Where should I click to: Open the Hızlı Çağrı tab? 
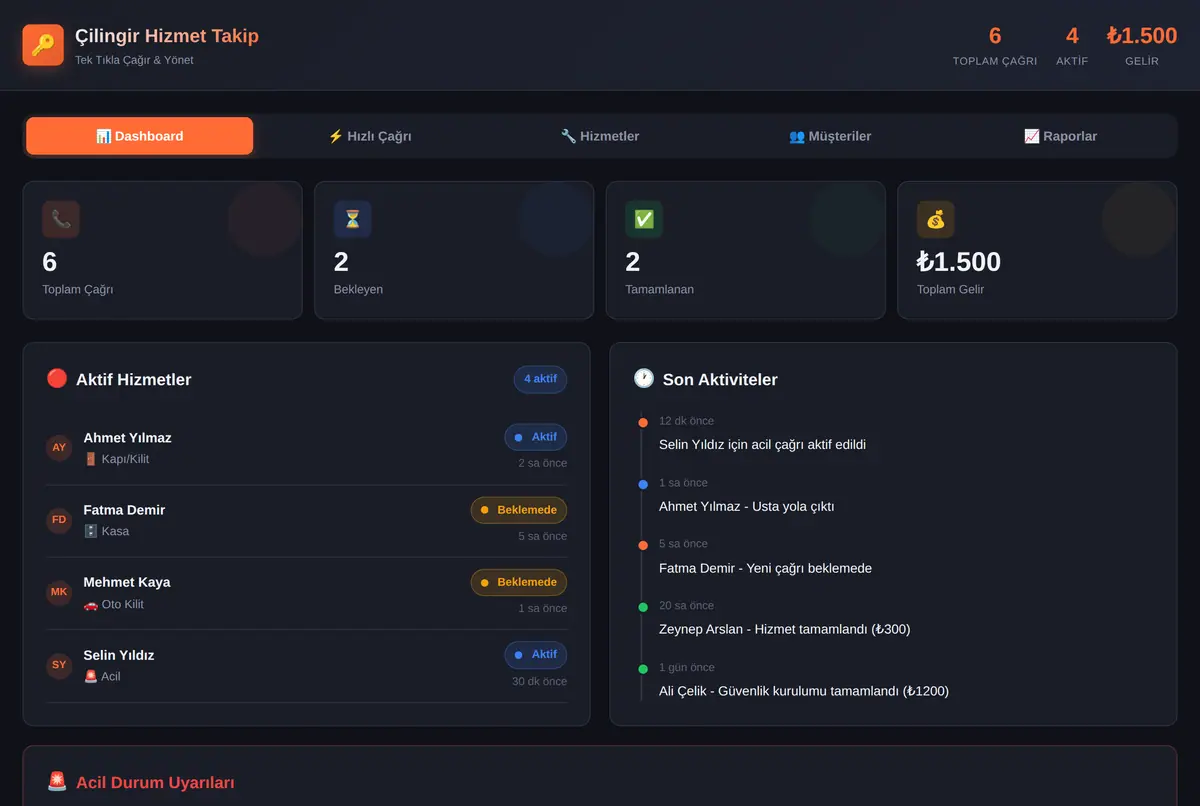coord(370,136)
